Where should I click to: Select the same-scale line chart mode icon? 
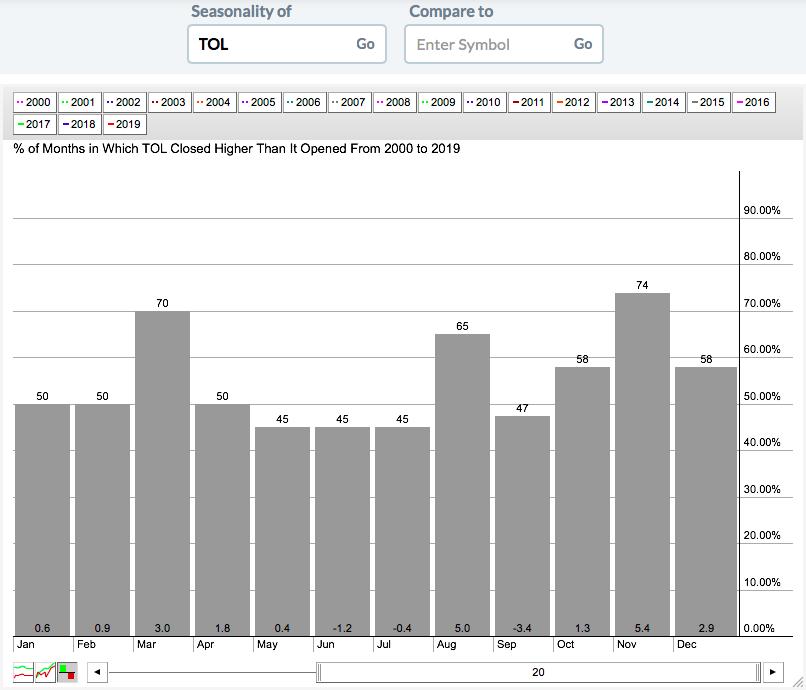pos(45,671)
